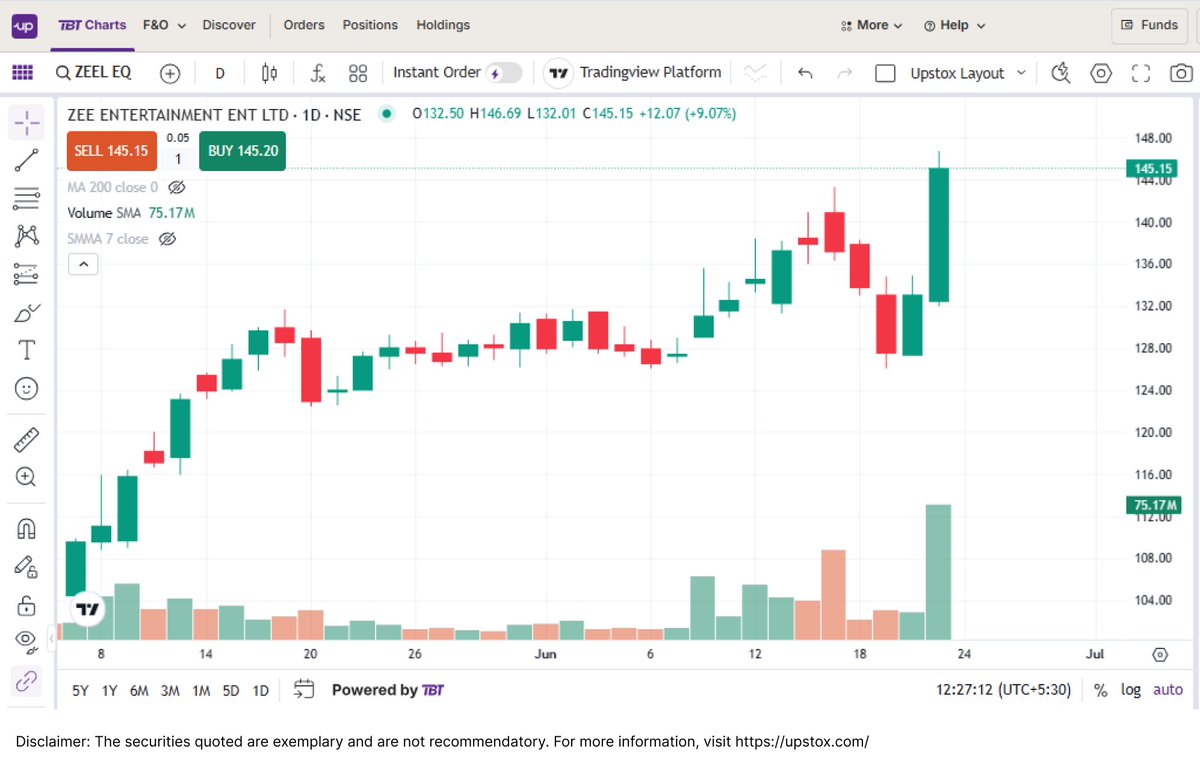The height and width of the screenshot is (761, 1200).
Task: Take a chart snapshot with camera icon
Action: [x=1181, y=73]
